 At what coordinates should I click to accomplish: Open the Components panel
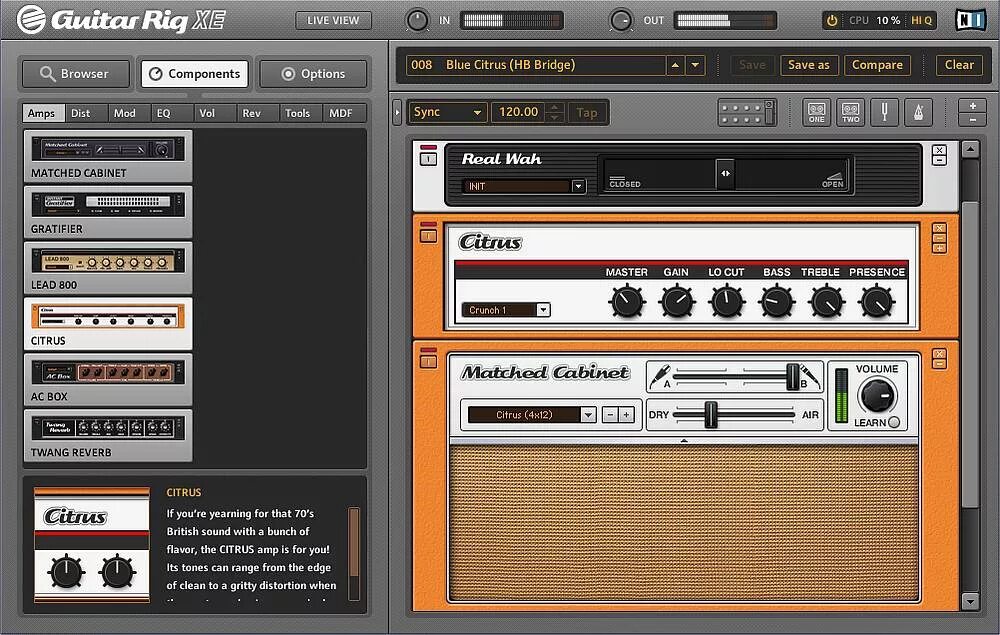click(x=195, y=74)
